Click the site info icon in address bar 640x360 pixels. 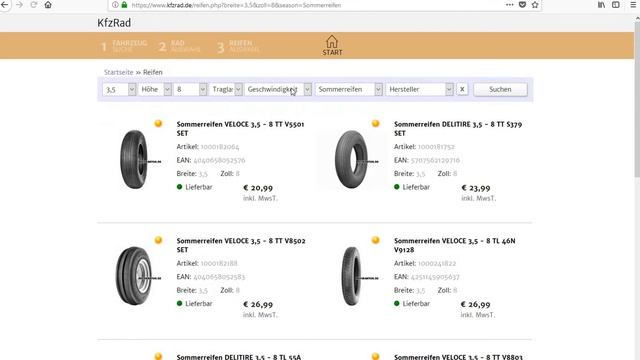click(x=115, y=5)
